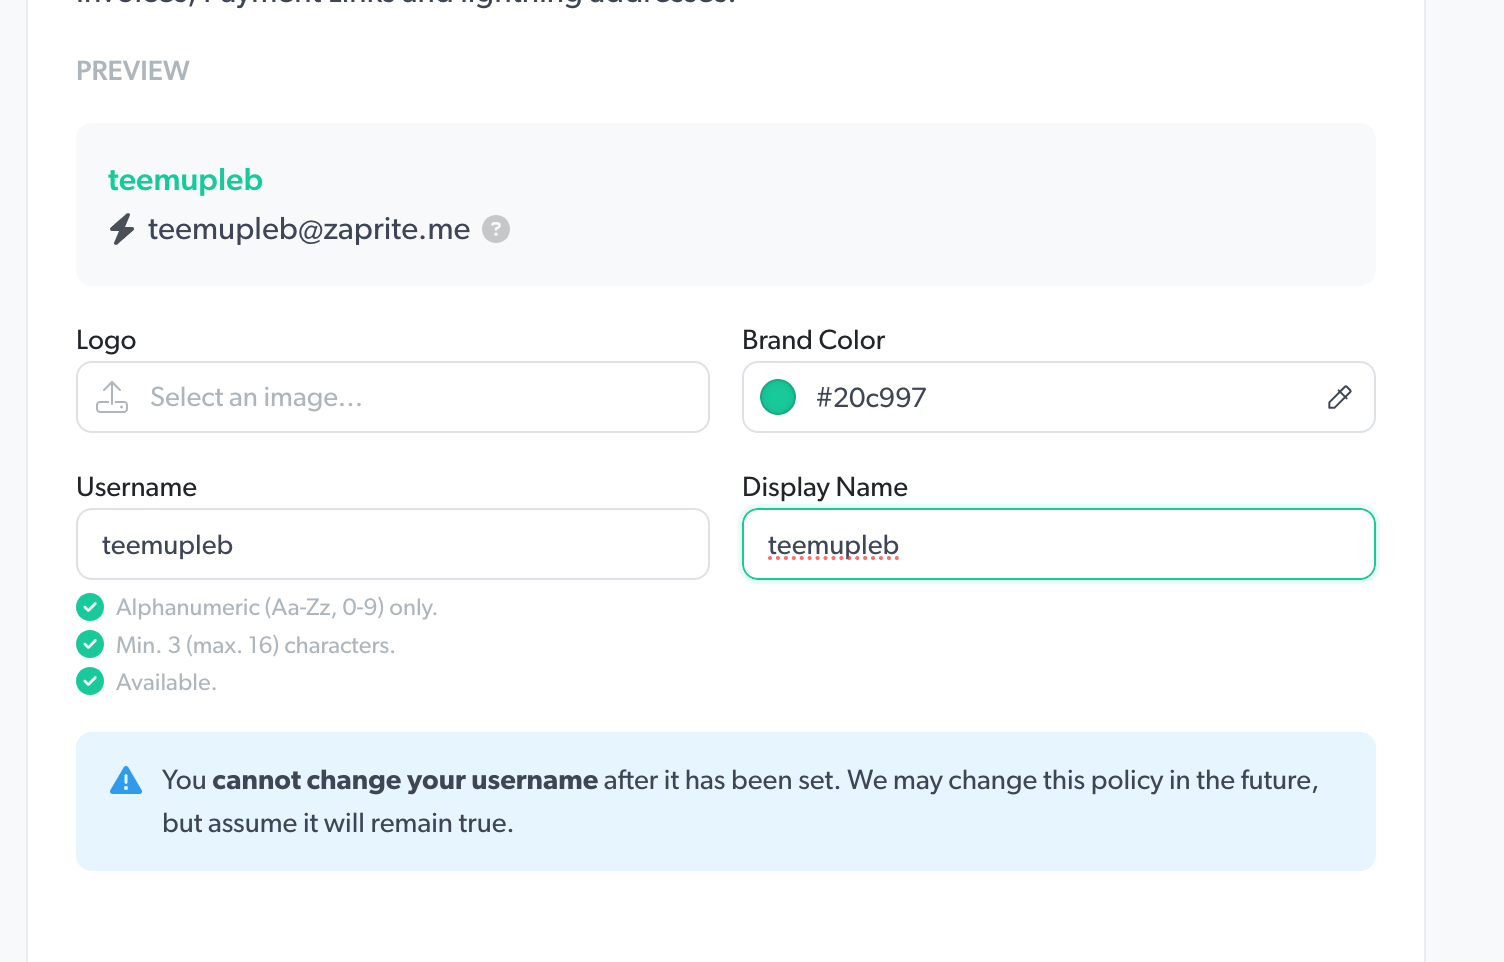
Task: Click the #20c997 hex color value
Action: (x=871, y=397)
